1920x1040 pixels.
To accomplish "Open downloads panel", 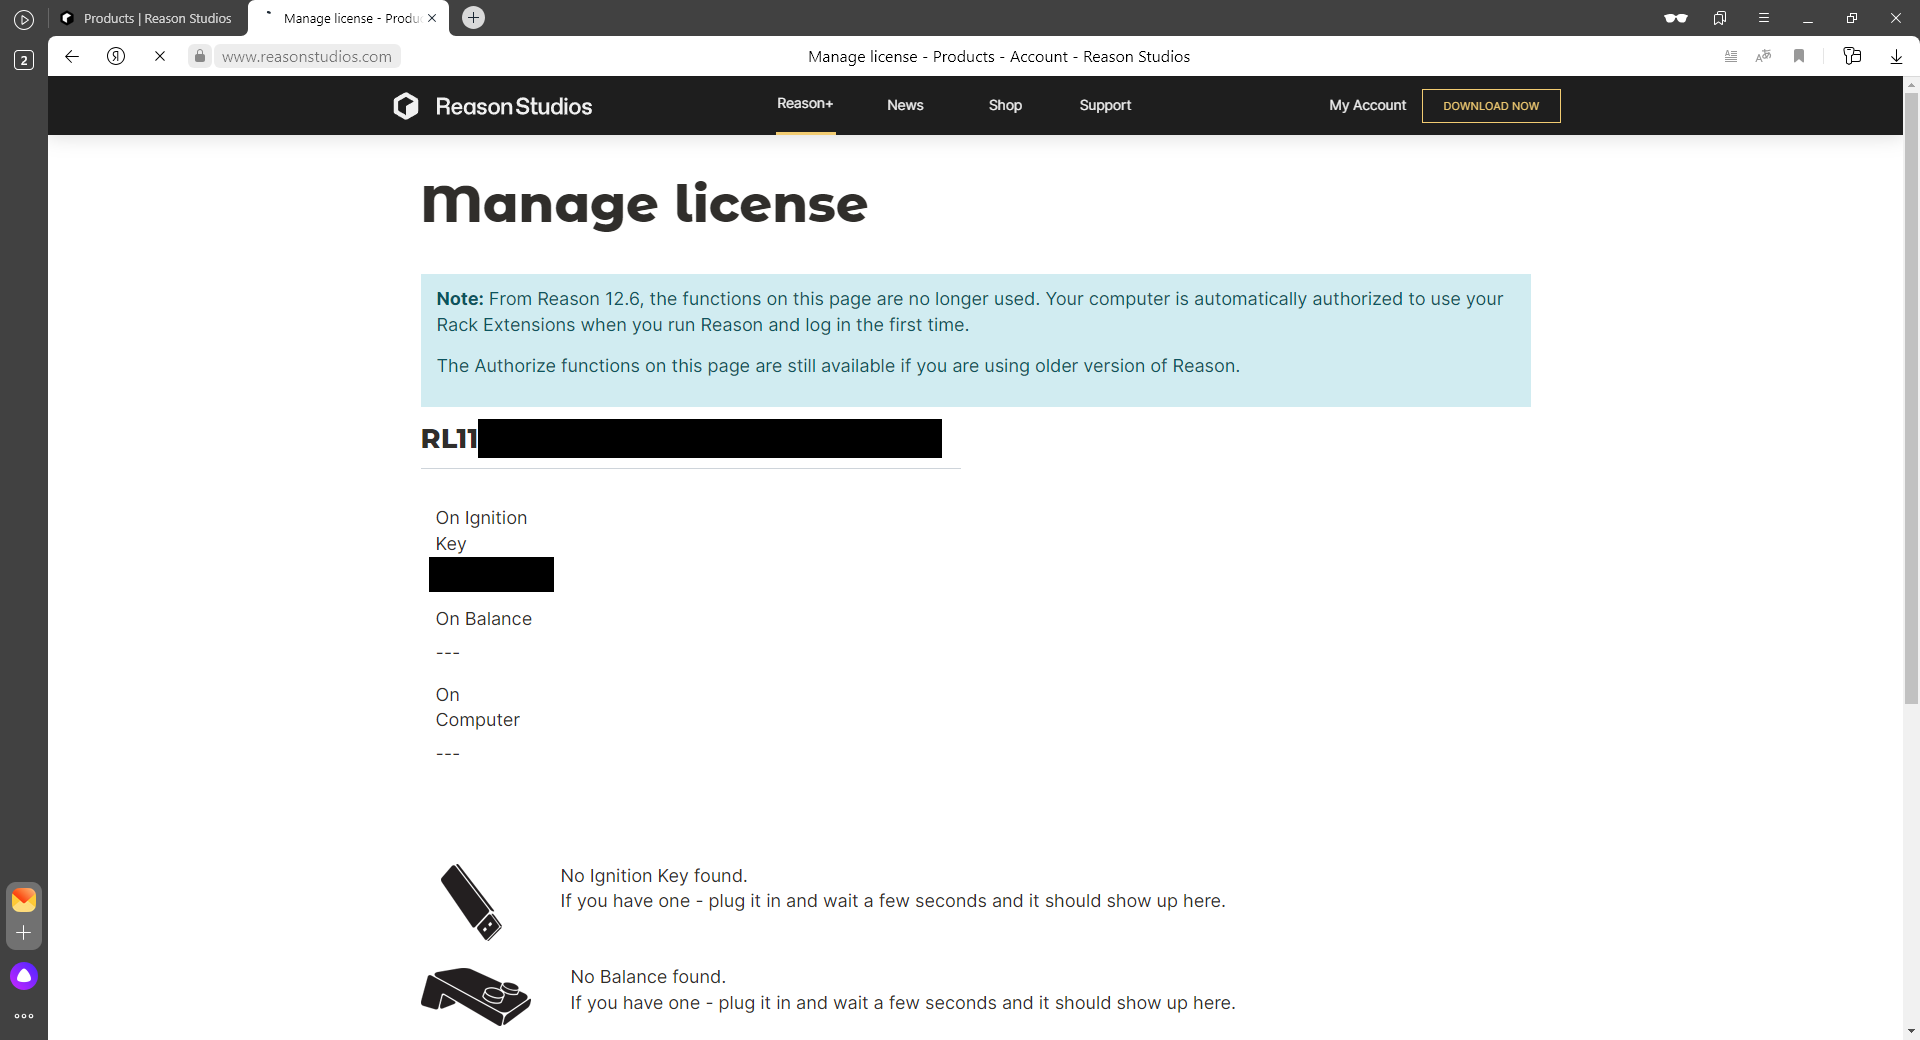I will (x=1896, y=56).
